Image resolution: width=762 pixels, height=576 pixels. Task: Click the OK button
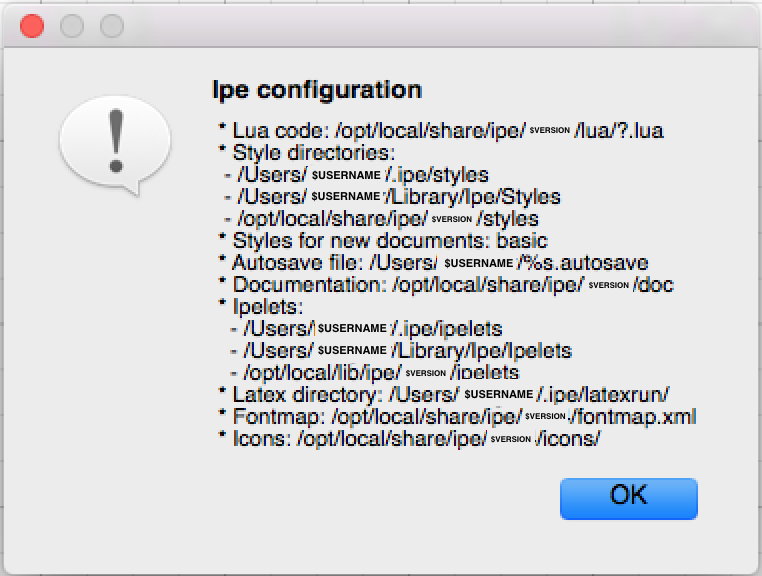coord(628,497)
